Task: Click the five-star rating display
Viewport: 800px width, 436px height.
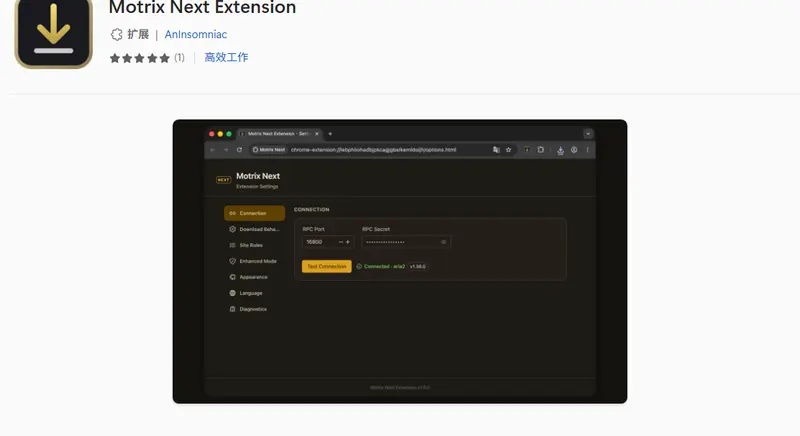Action: click(140, 58)
